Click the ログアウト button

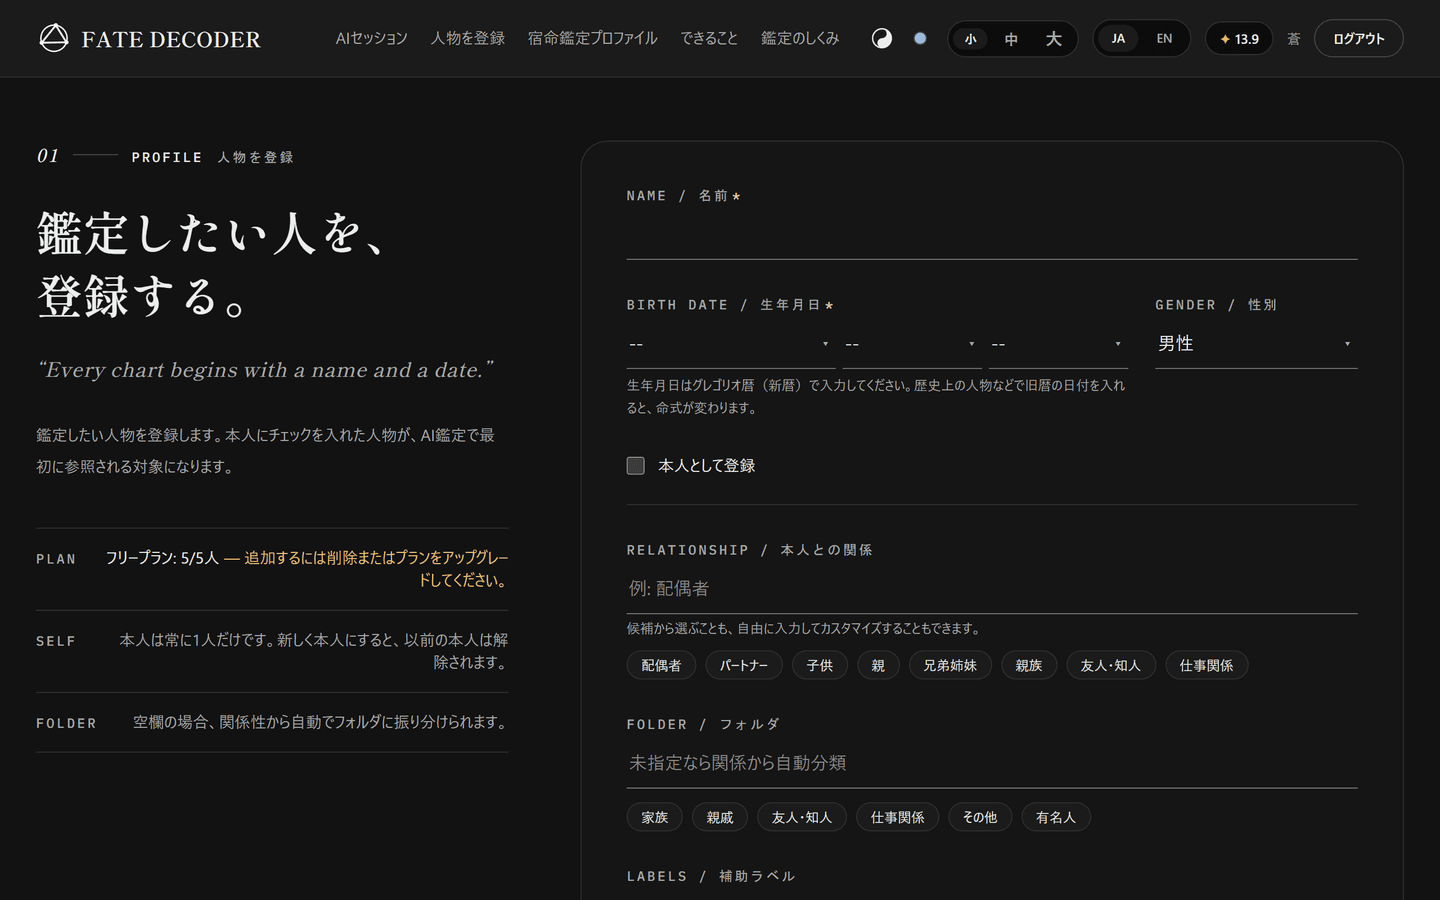click(1358, 39)
